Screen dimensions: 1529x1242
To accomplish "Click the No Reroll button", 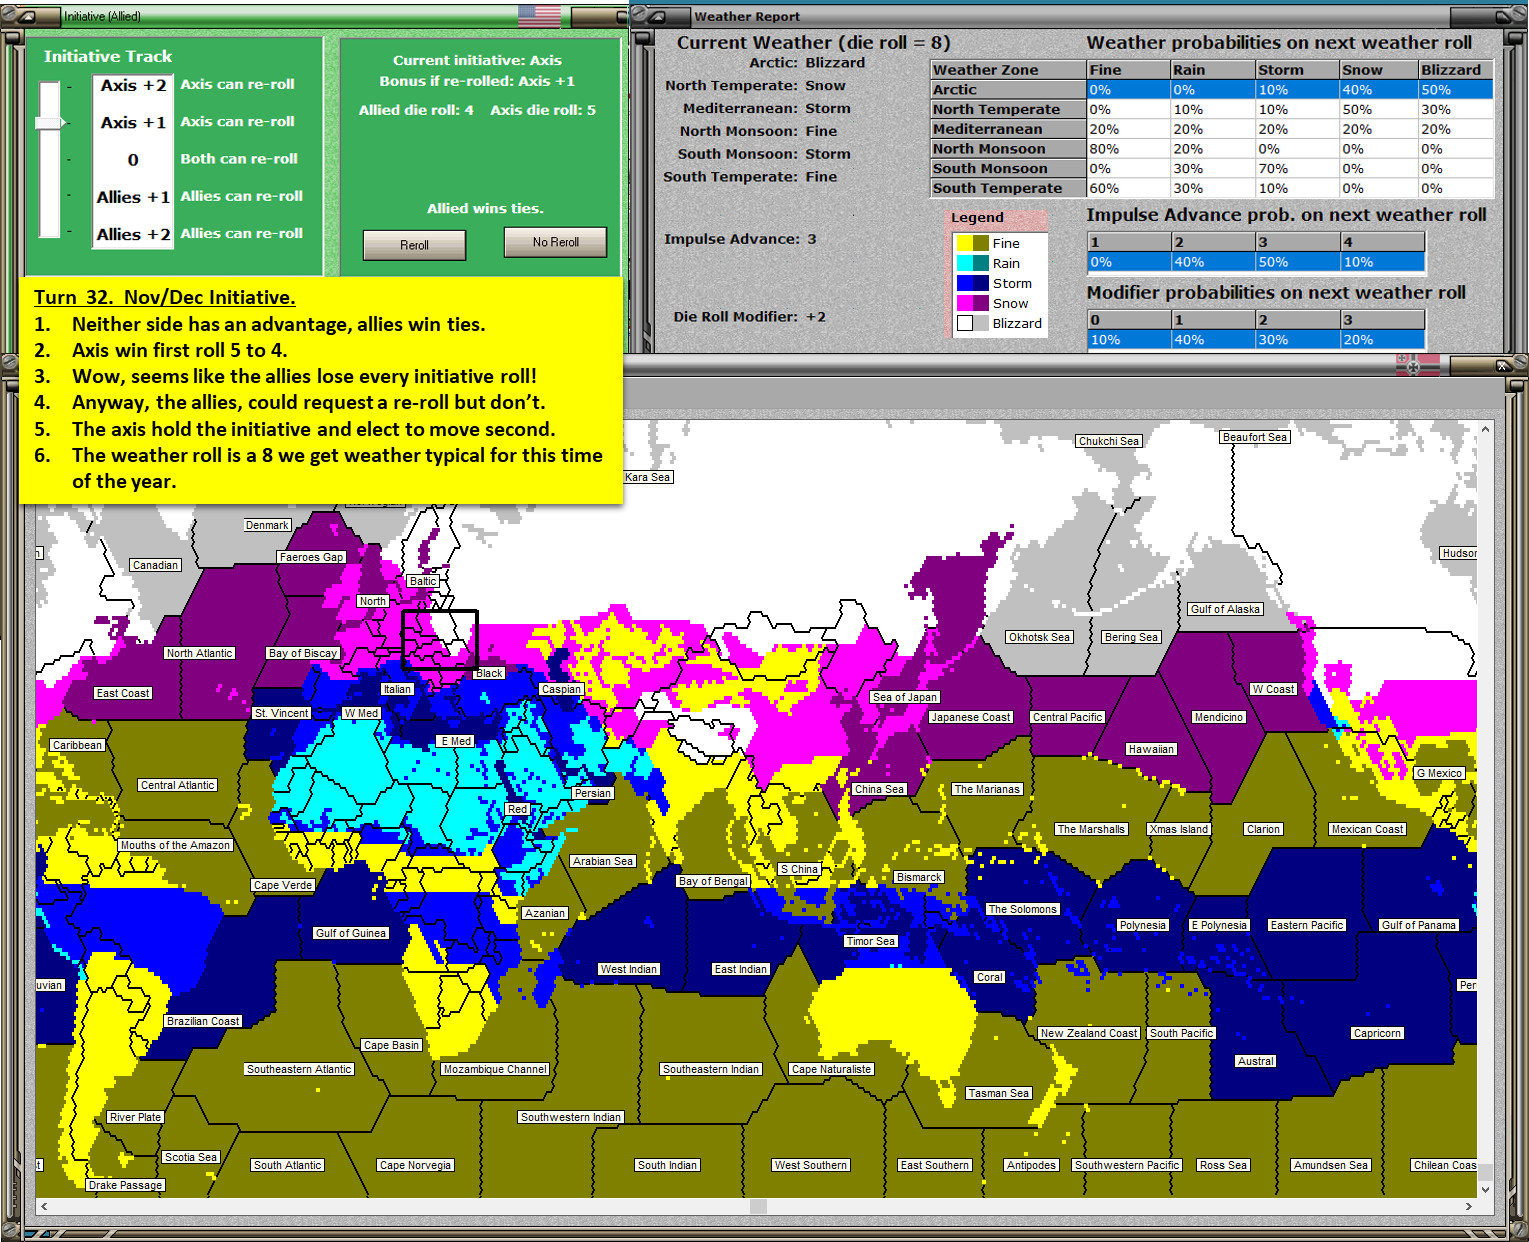I will [555, 242].
